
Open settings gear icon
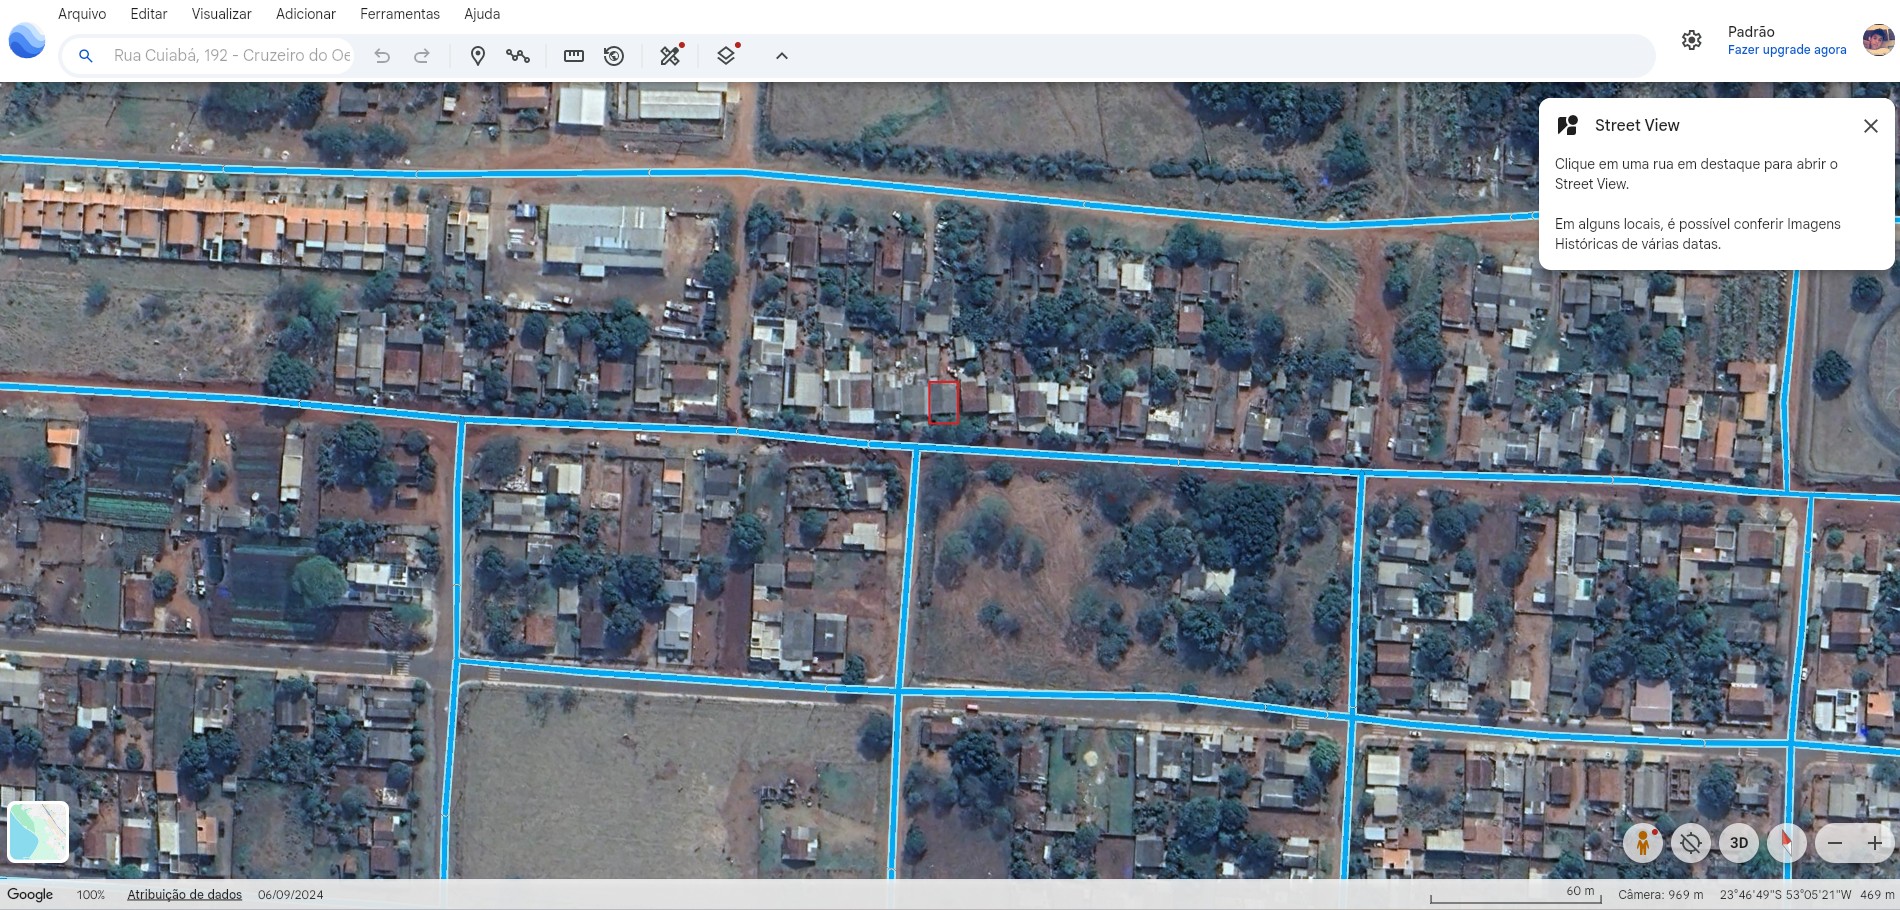coord(1692,40)
